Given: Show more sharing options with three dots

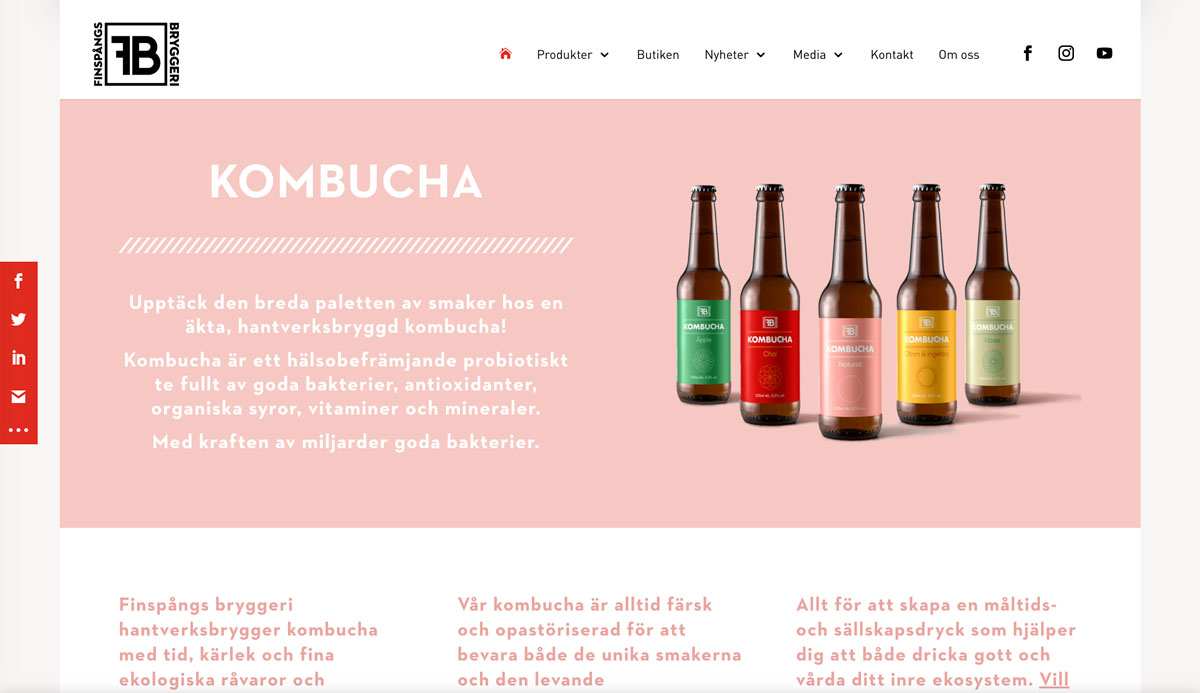Looking at the screenshot, I should tap(18, 431).
